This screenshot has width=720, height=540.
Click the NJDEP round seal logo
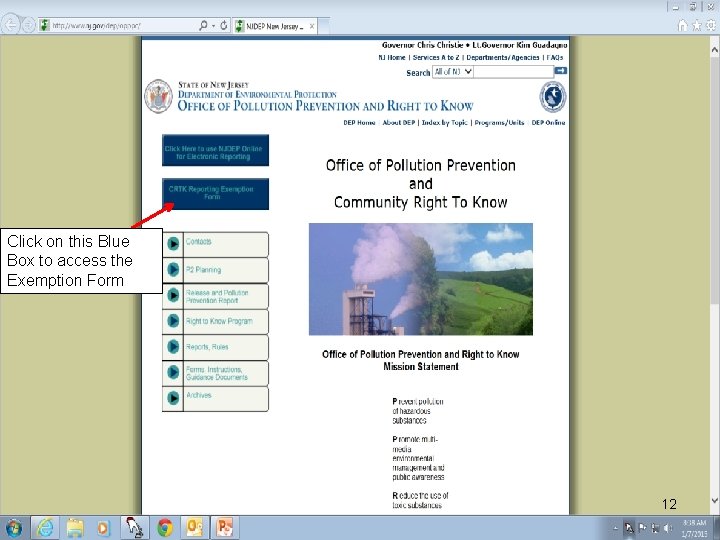[x=552, y=97]
